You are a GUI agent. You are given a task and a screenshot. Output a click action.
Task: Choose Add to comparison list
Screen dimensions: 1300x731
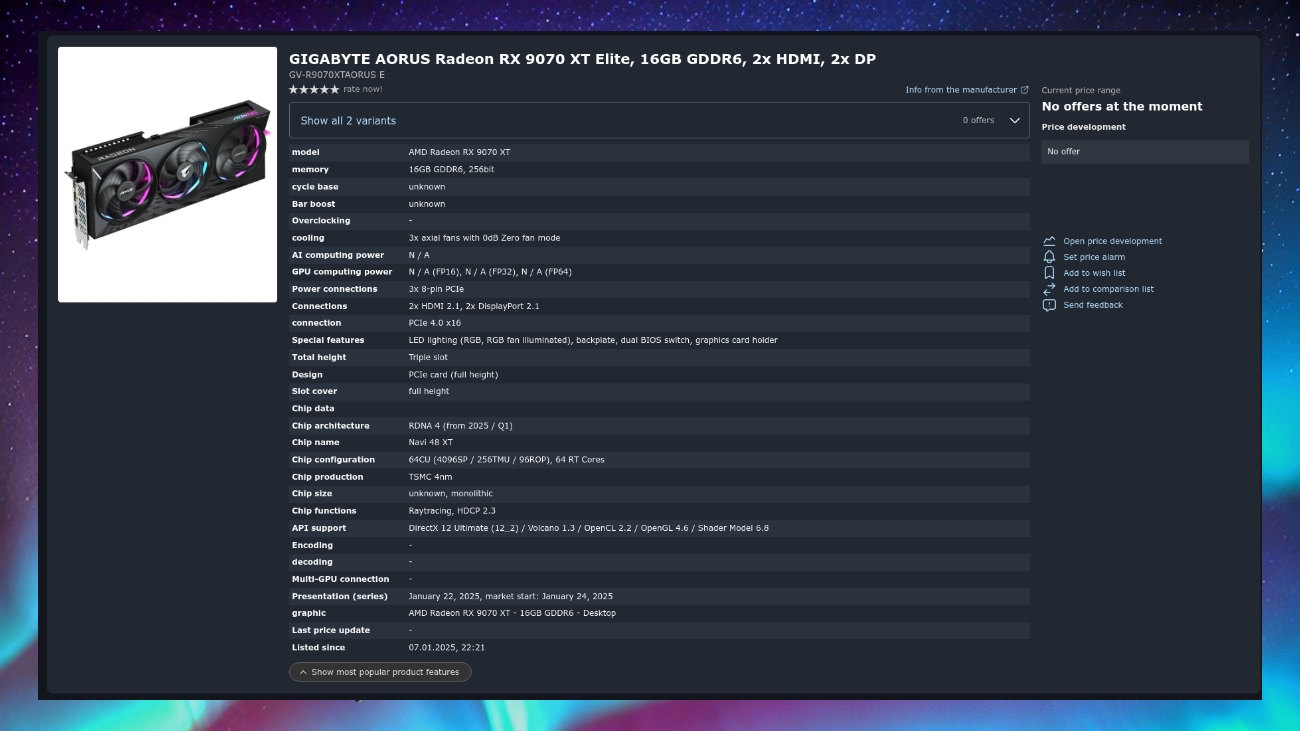tap(1108, 289)
